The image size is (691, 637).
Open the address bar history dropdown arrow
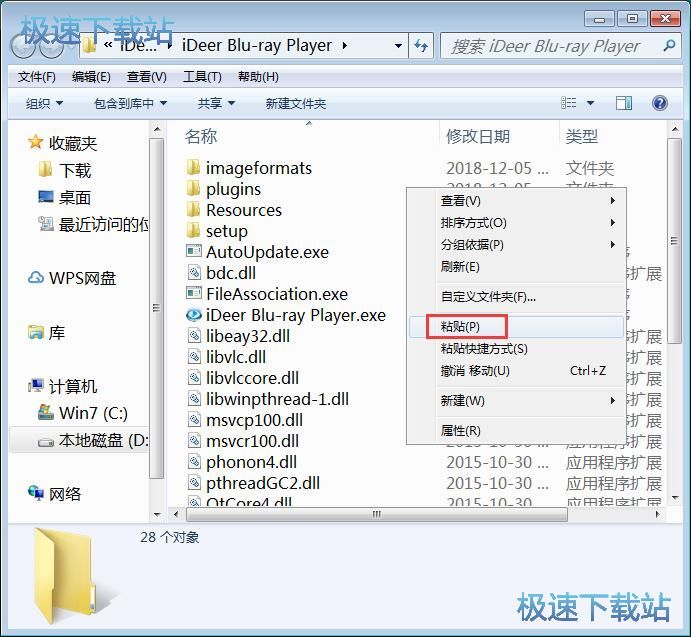coord(398,45)
